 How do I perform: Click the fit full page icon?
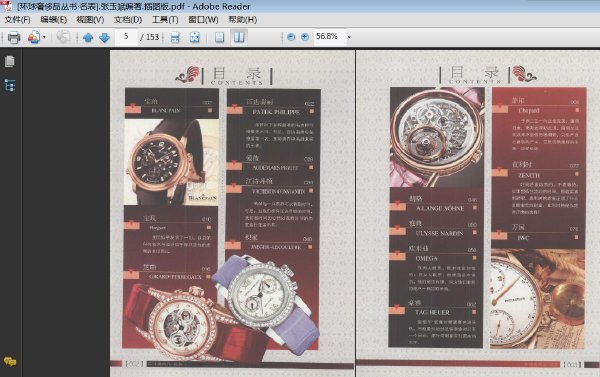click(195, 37)
